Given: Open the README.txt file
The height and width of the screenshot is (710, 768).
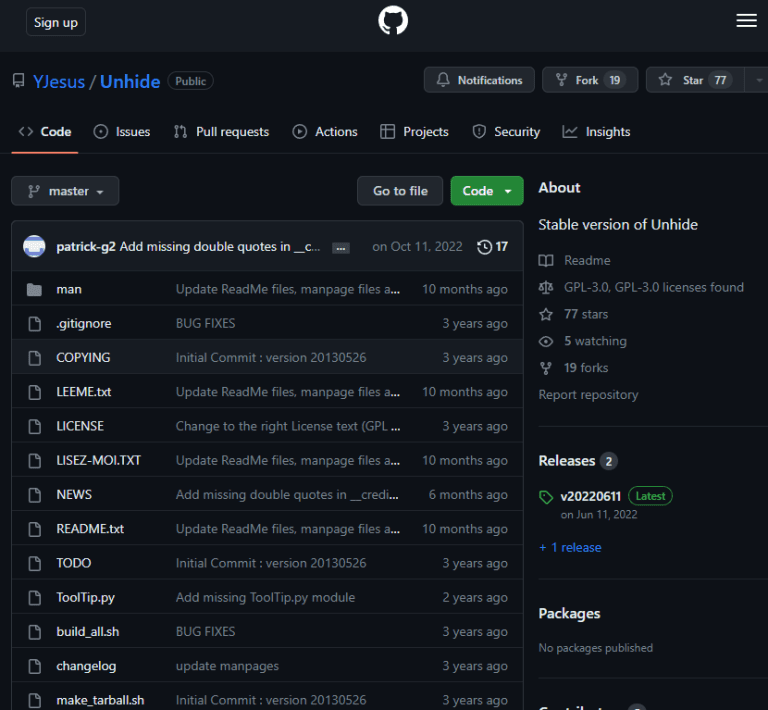Looking at the screenshot, I should (x=90, y=529).
